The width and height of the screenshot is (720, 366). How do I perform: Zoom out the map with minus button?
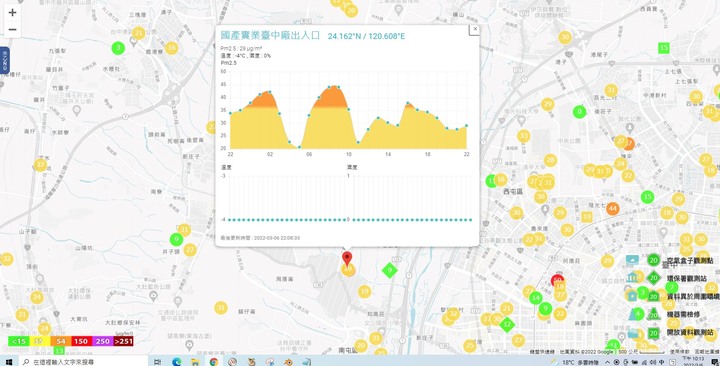point(12,30)
